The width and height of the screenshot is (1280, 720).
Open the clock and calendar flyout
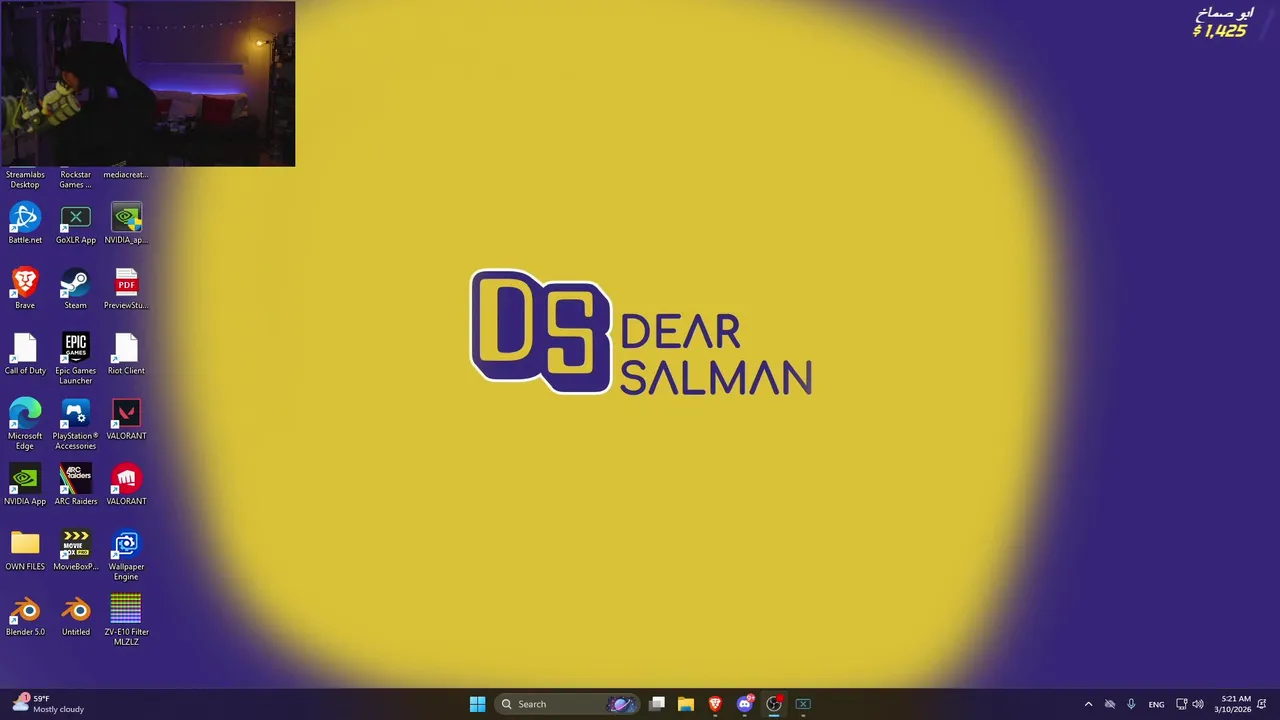pos(1232,704)
